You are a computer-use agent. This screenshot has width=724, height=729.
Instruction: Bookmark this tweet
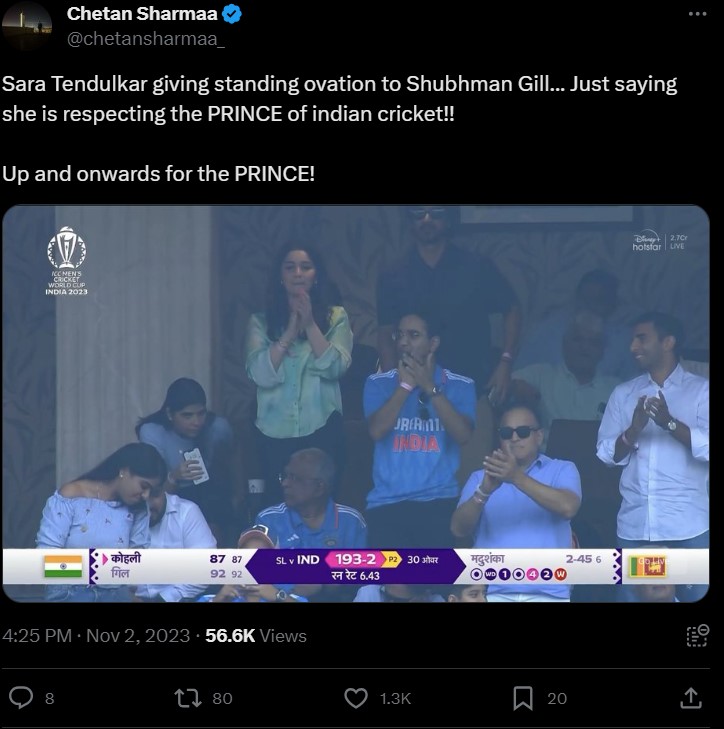click(x=523, y=698)
